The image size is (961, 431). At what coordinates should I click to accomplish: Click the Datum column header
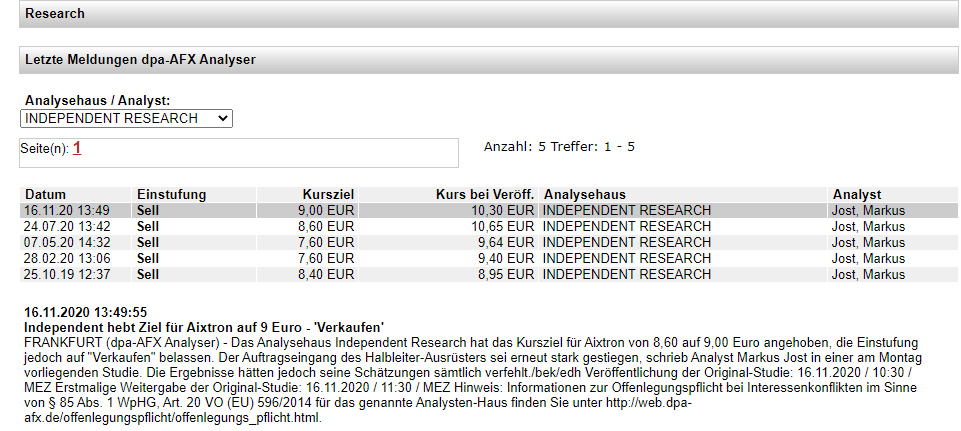[x=45, y=194]
